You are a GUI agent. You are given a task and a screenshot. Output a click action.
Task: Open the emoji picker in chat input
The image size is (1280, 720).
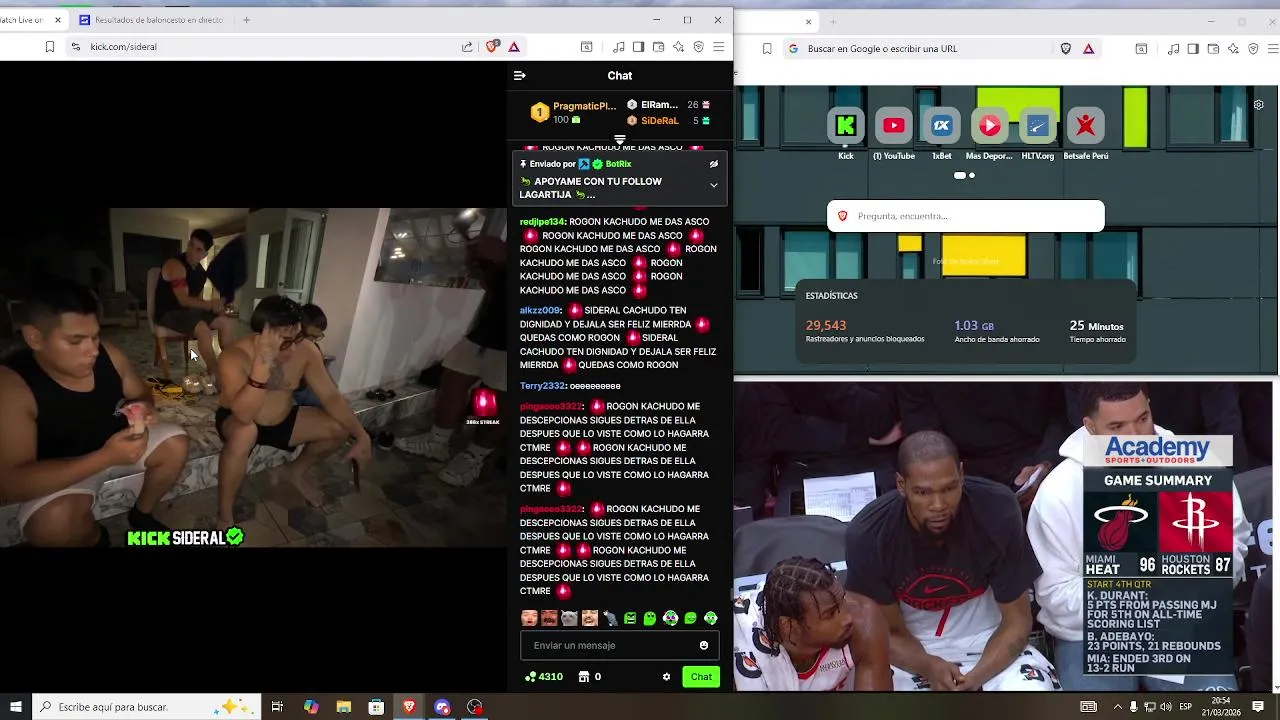tap(704, 645)
